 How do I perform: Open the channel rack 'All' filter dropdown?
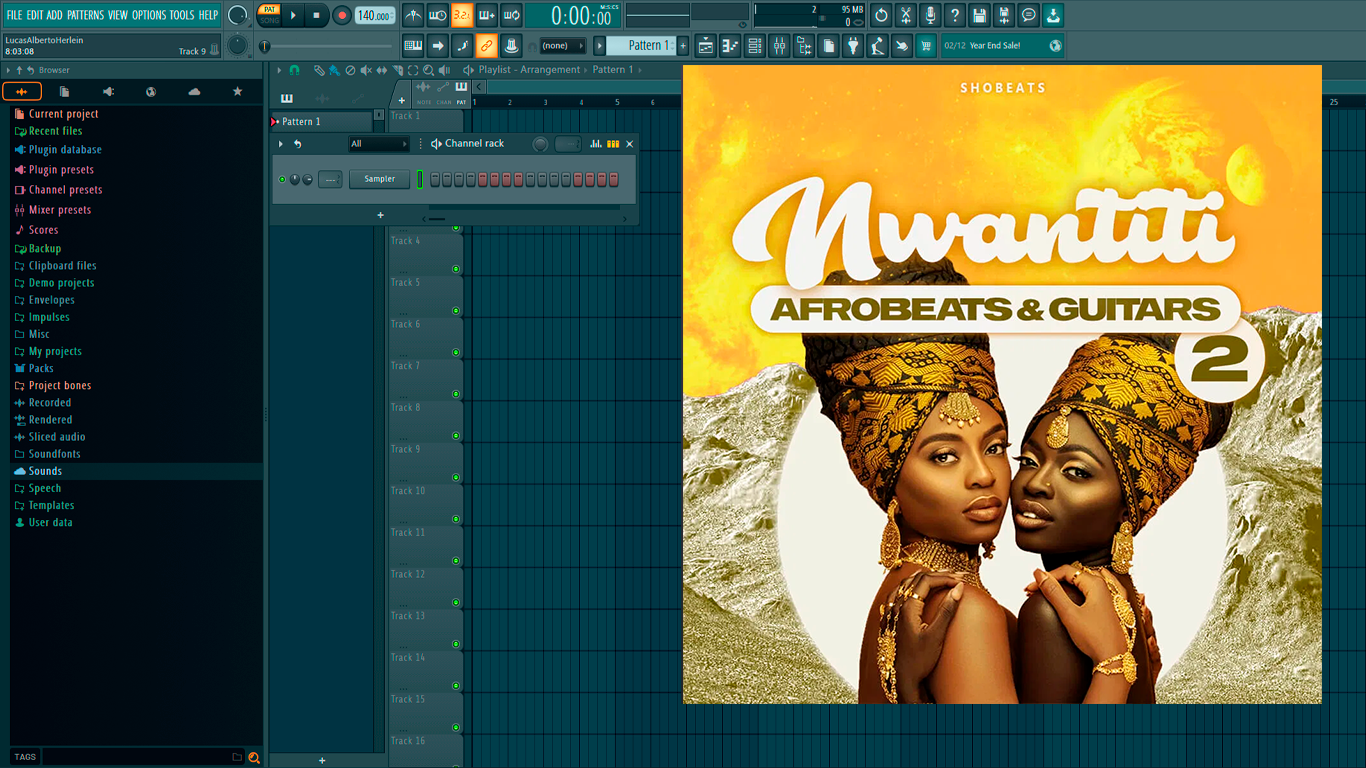point(379,144)
